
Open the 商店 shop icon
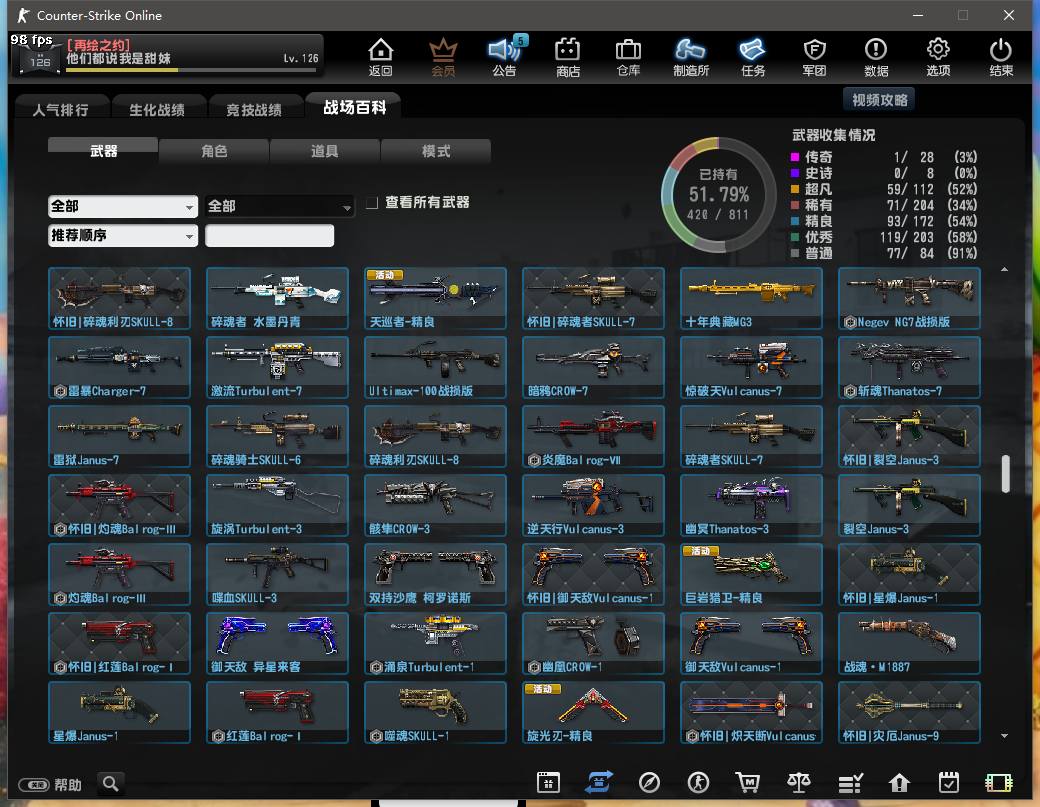(x=568, y=56)
